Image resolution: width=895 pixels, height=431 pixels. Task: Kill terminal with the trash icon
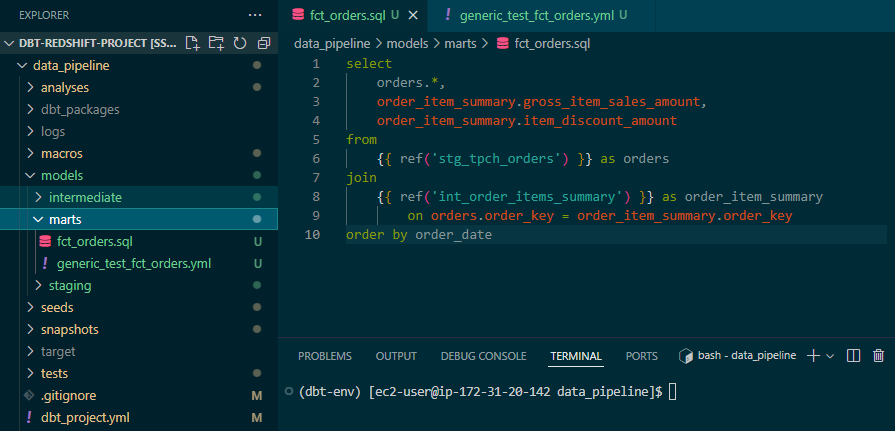pos(878,356)
